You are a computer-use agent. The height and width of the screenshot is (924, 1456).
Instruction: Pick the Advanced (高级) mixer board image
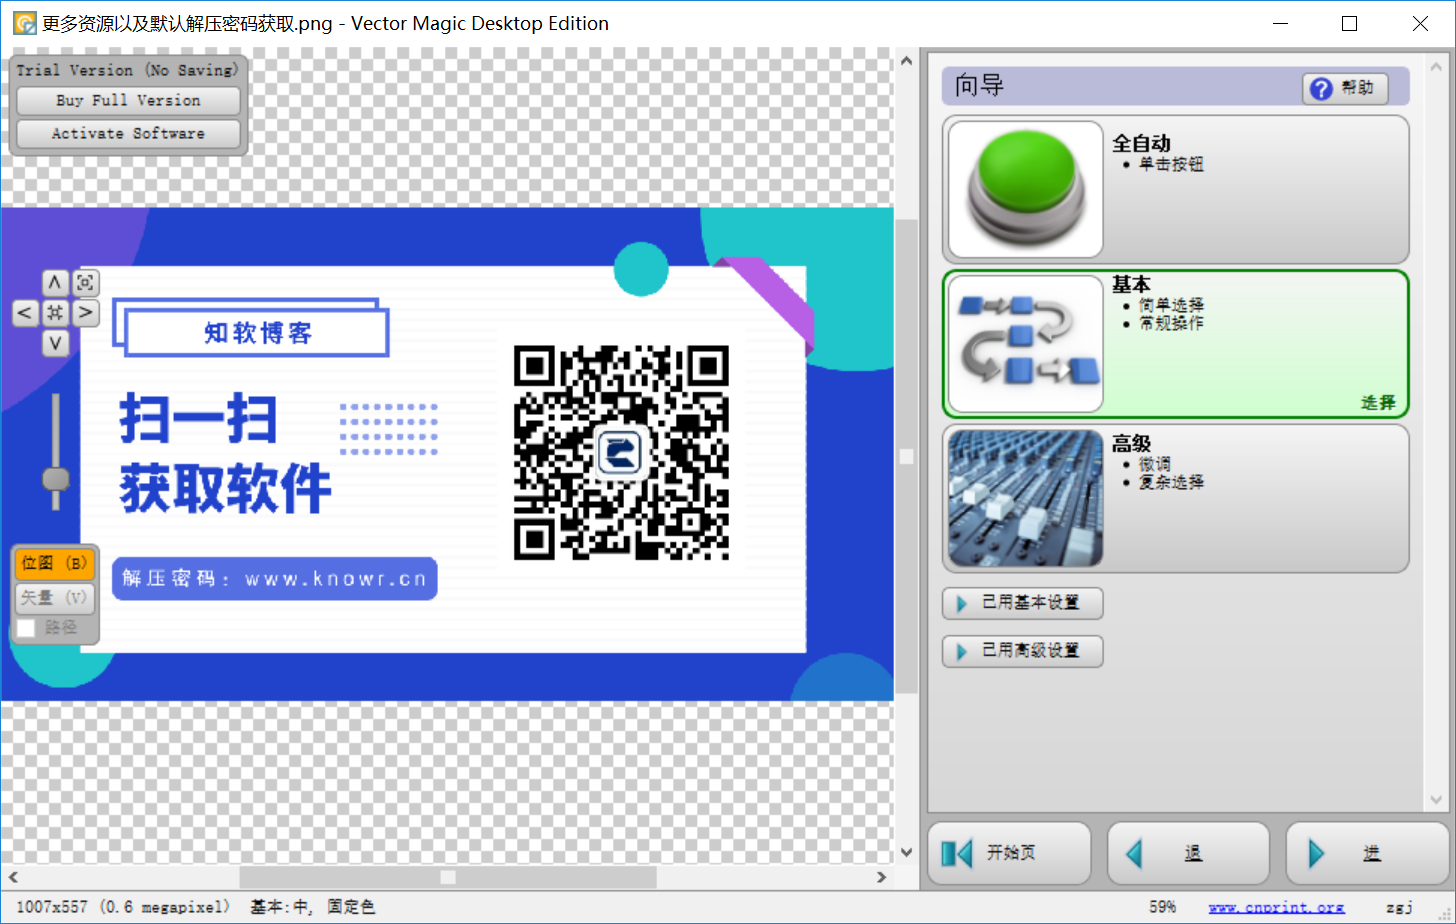pos(1025,498)
